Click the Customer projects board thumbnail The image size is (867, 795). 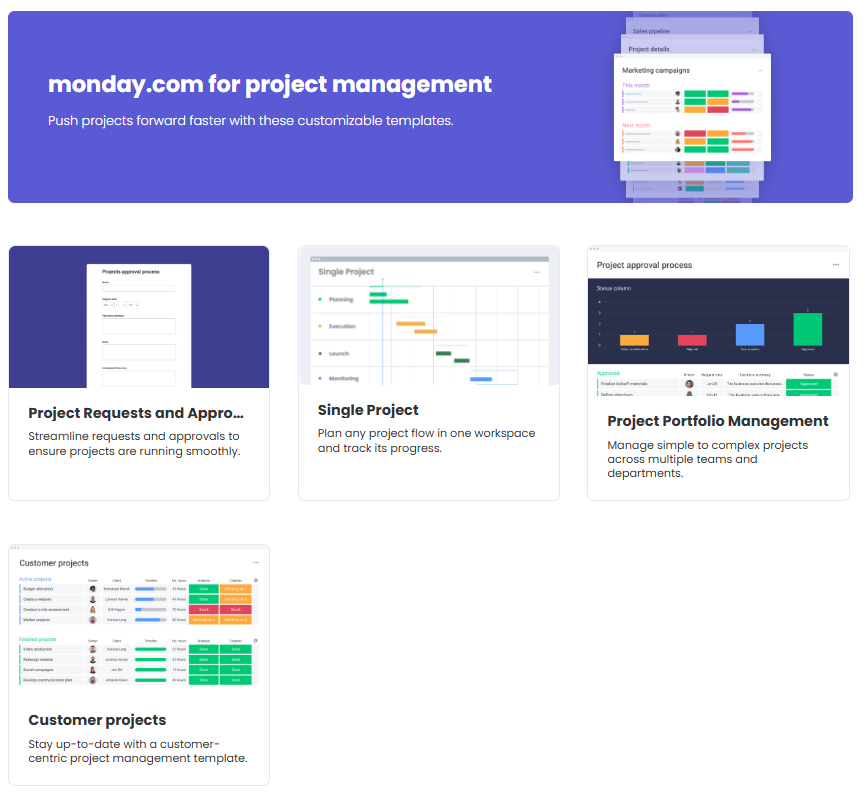[x=139, y=618]
